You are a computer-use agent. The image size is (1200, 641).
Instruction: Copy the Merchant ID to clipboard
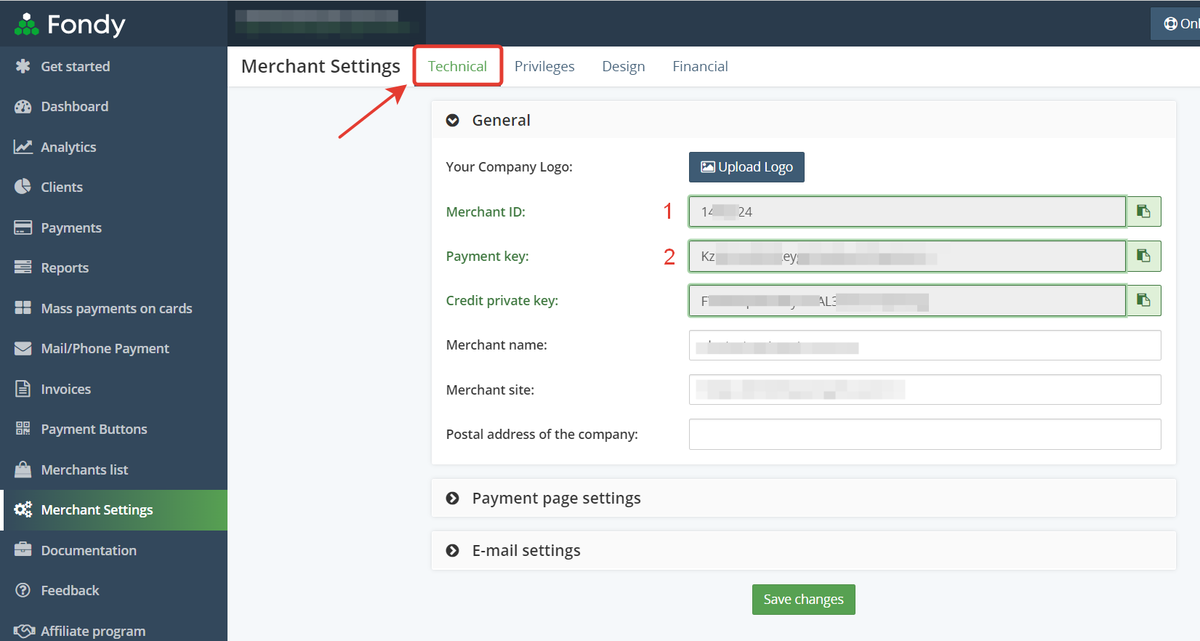[1144, 212]
